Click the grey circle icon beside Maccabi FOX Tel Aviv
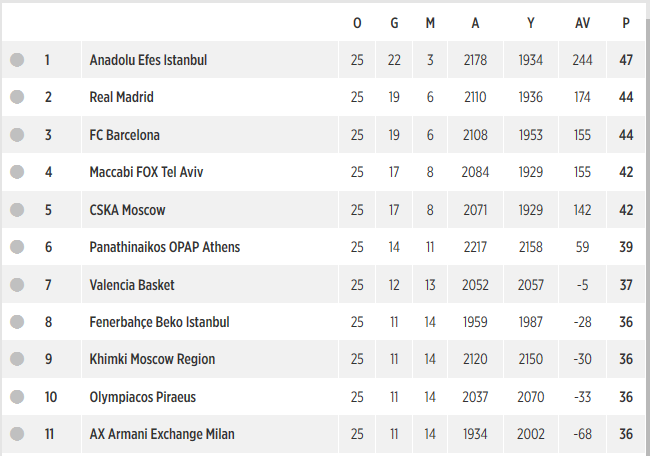 tap(17, 172)
